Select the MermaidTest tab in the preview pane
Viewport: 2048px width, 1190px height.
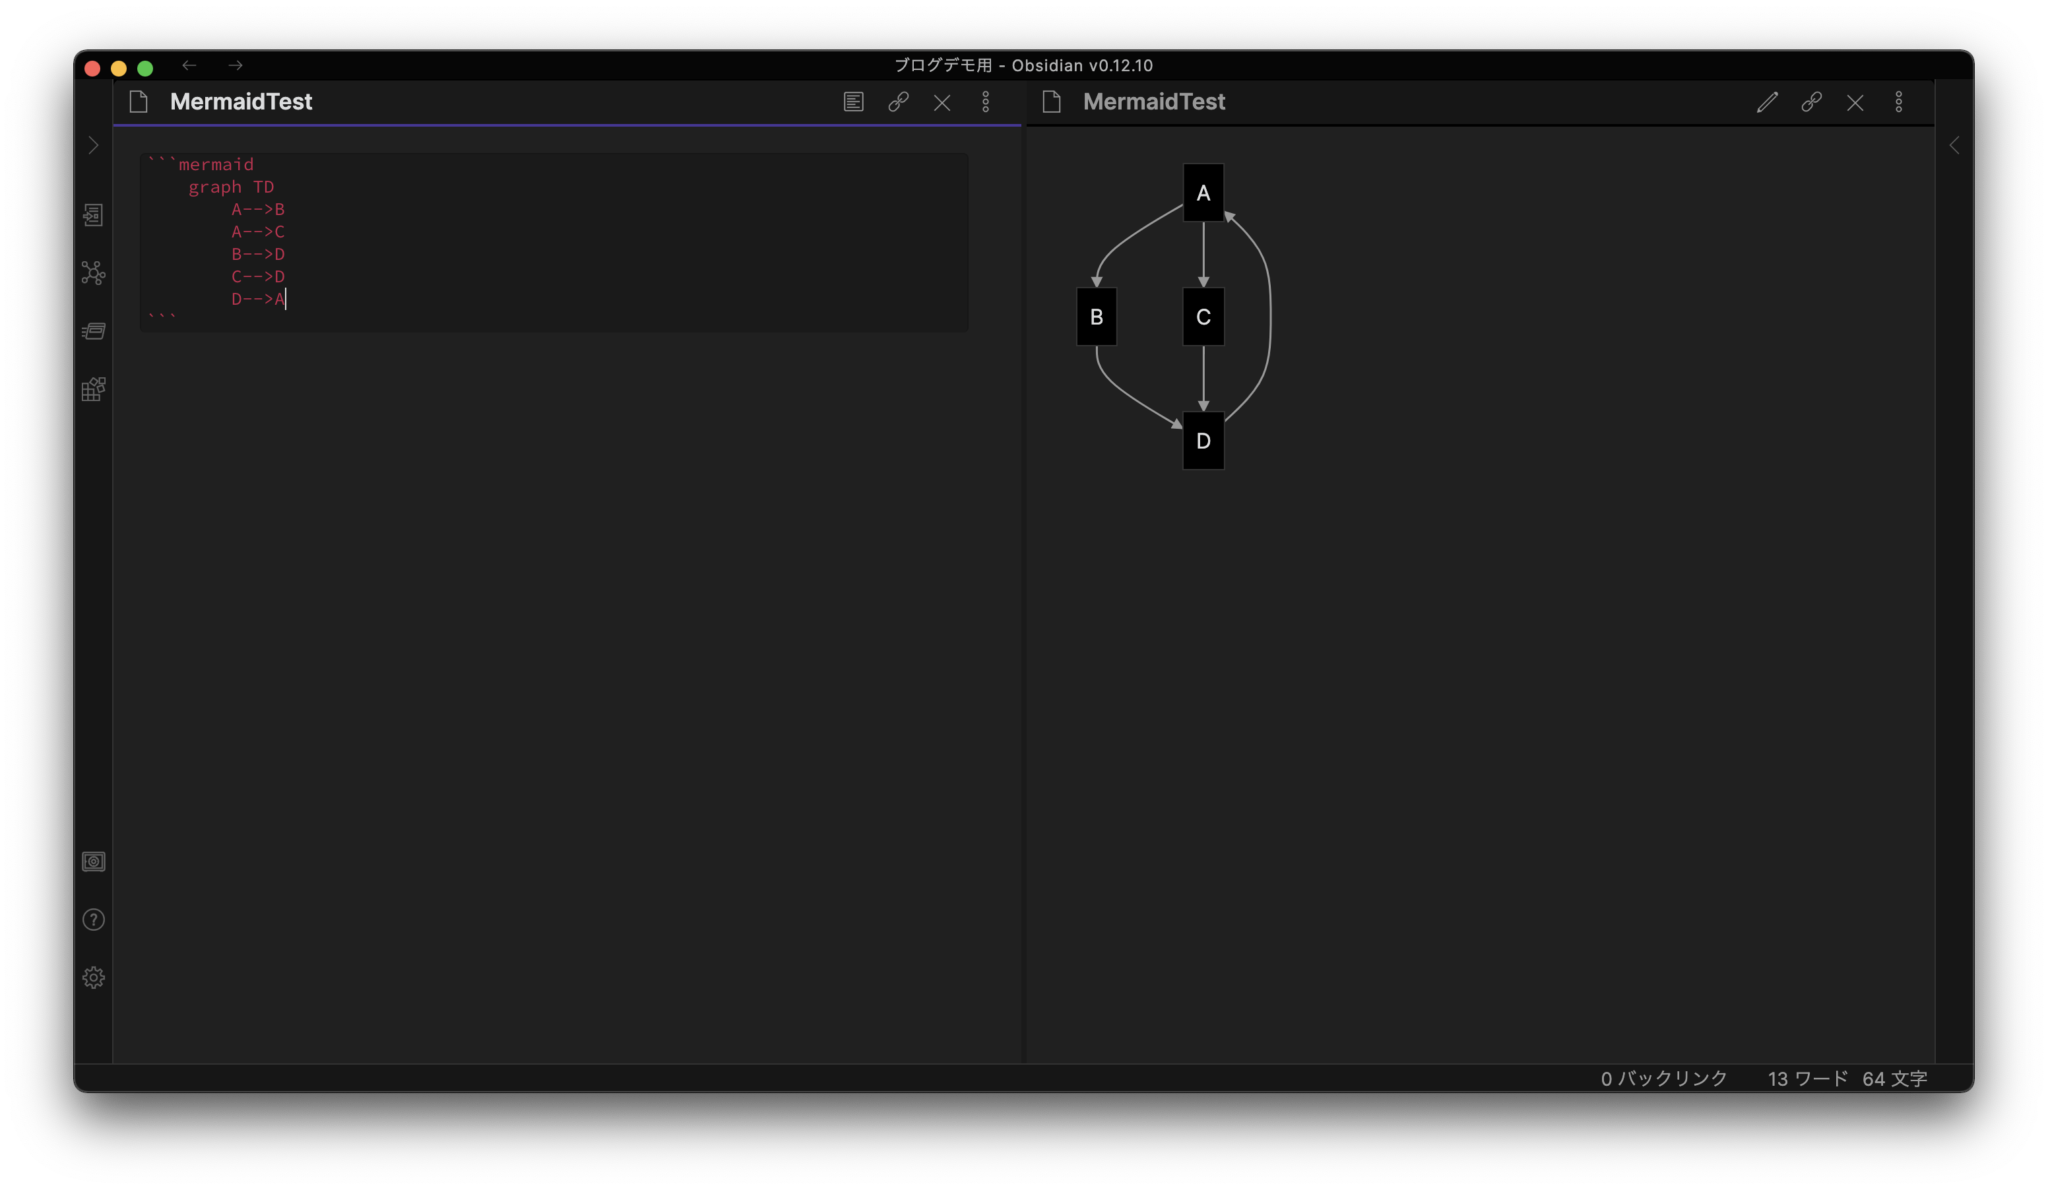pyautogui.click(x=1154, y=101)
